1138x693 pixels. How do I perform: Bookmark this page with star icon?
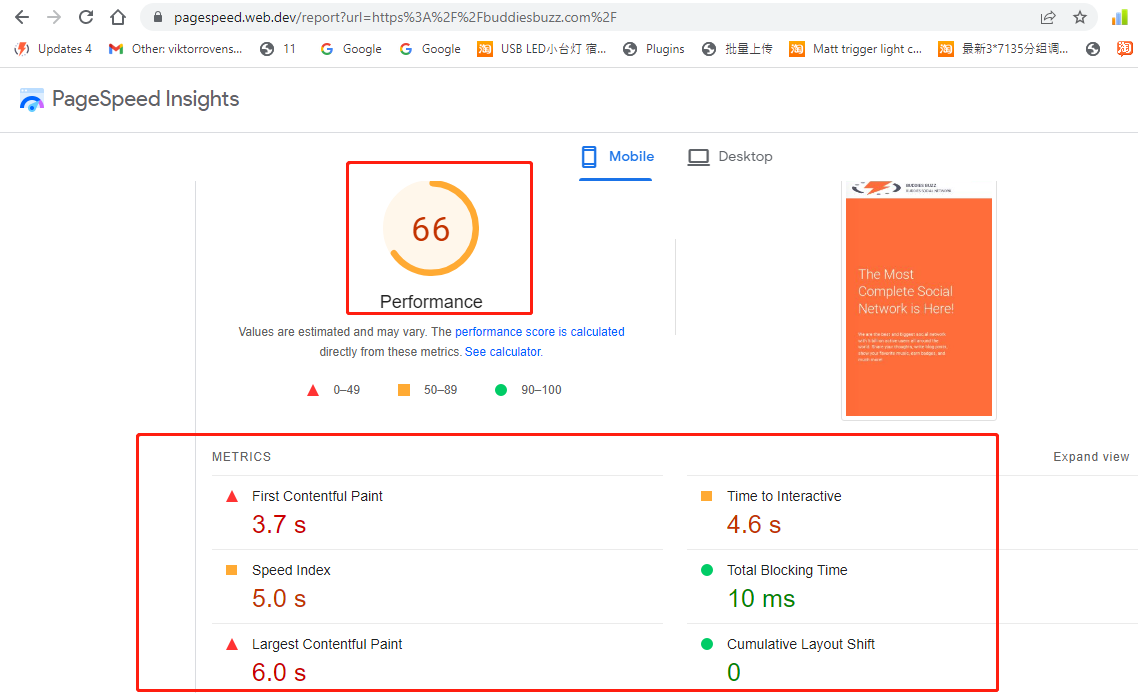(1079, 17)
